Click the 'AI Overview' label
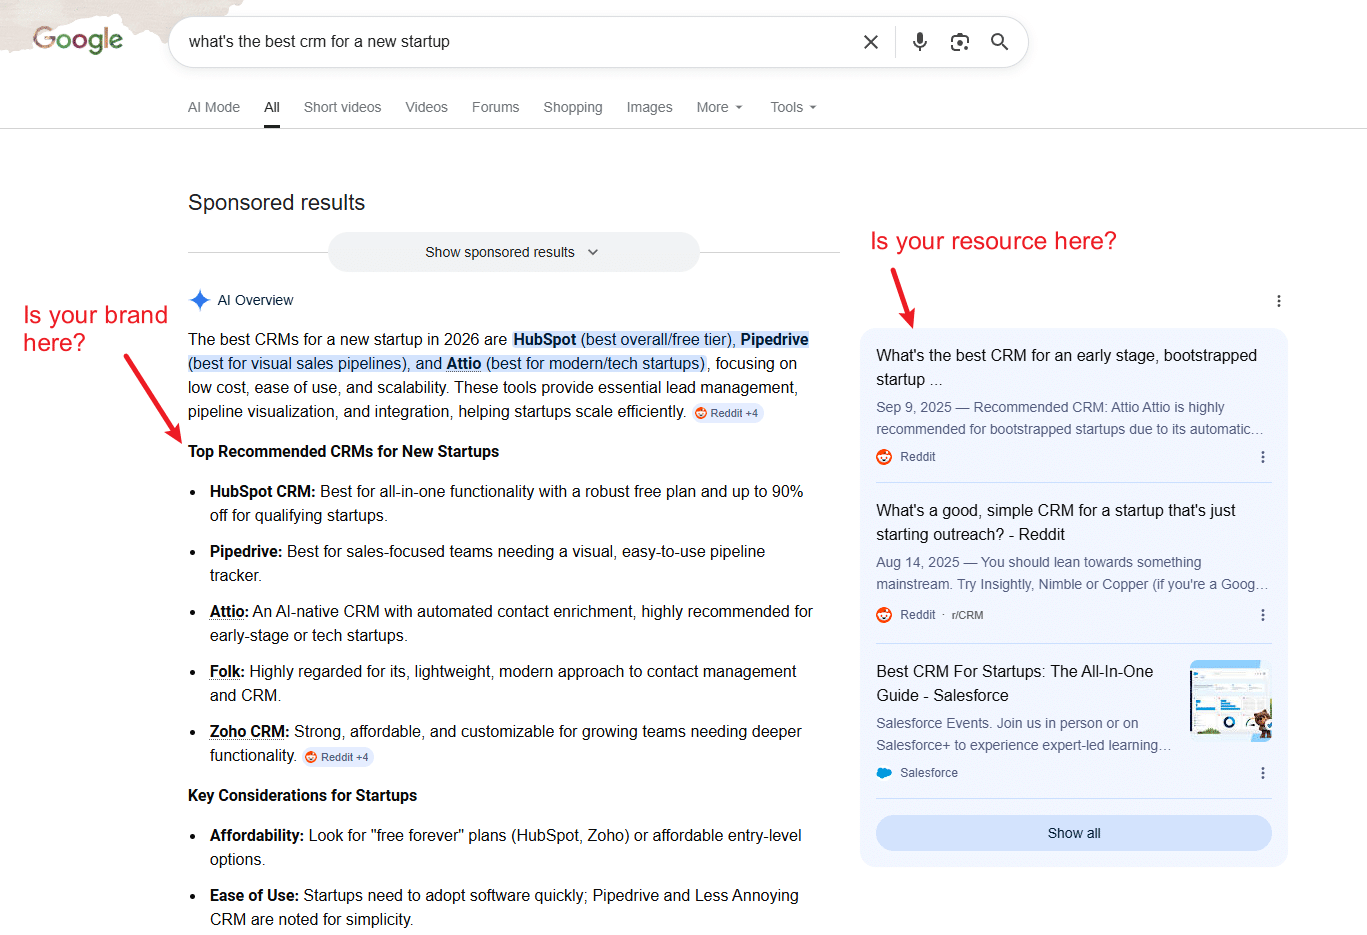The height and width of the screenshot is (935, 1367). point(255,300)
